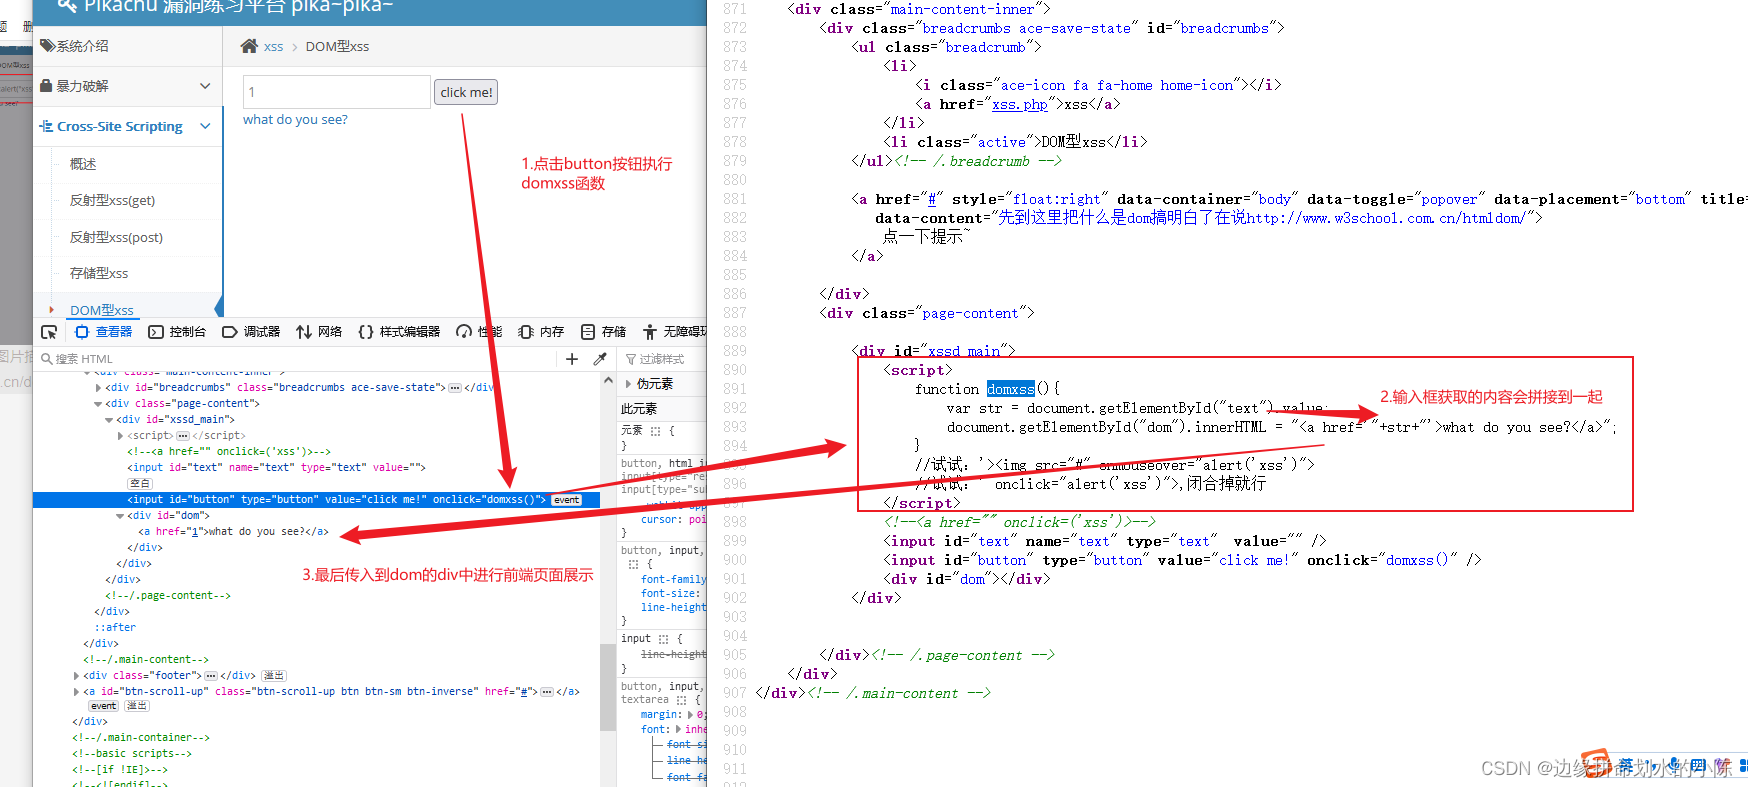Open the DOM型xss submenu item
Screen dimensions: 1748x787
tap(101, 310)
